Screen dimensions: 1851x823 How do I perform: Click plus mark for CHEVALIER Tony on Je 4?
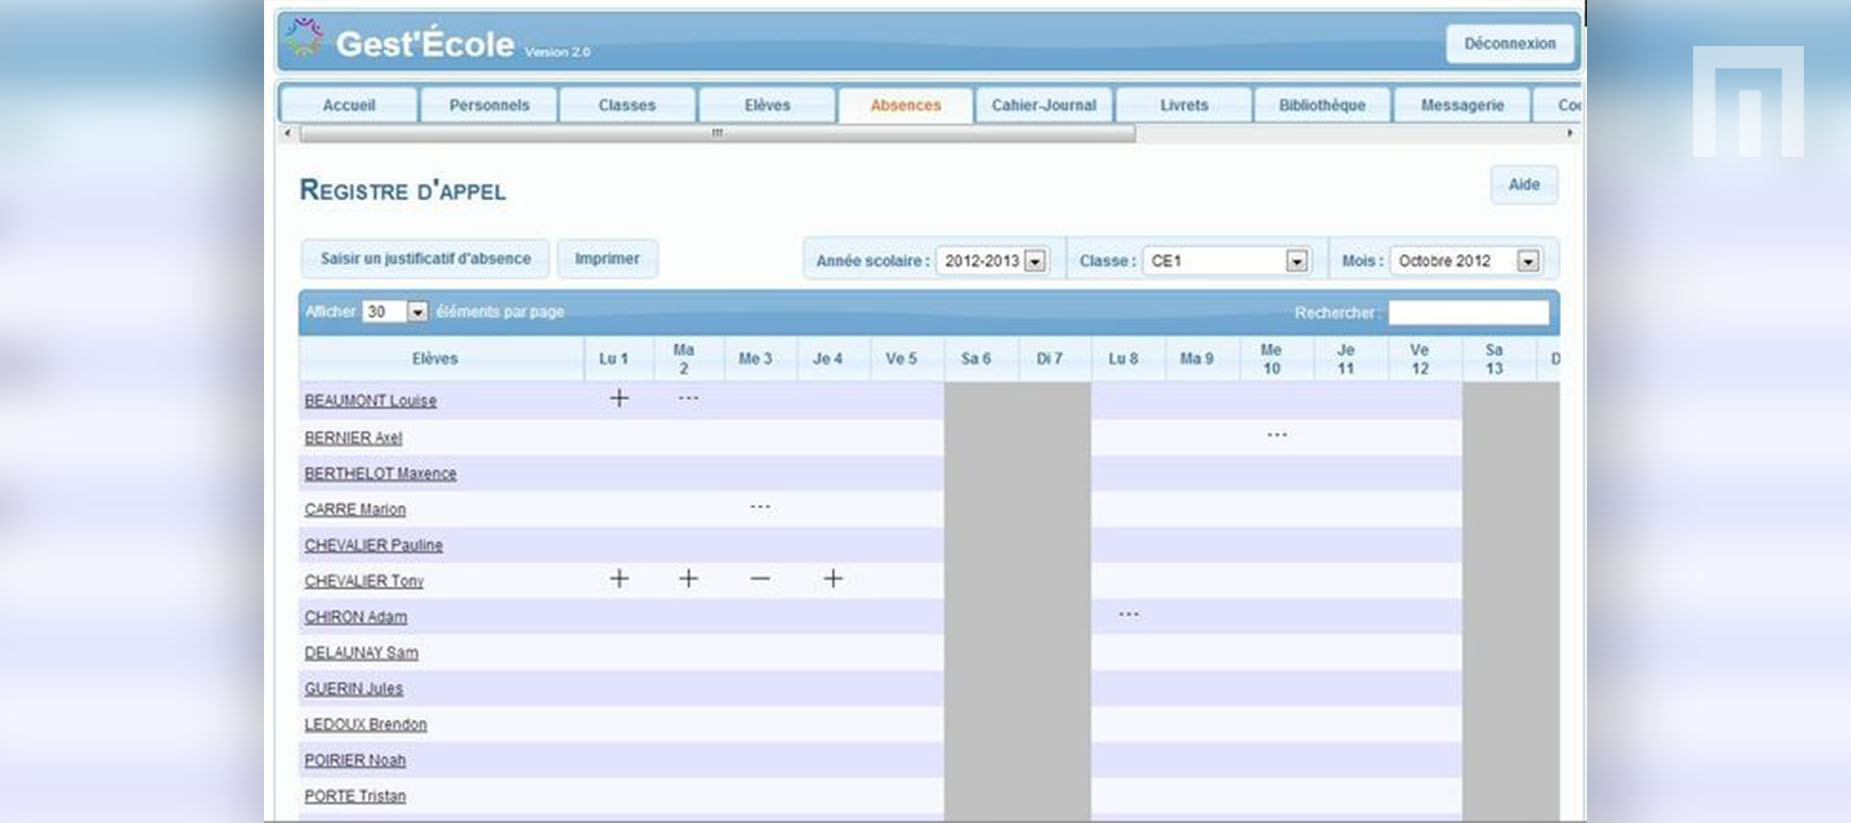832,579
